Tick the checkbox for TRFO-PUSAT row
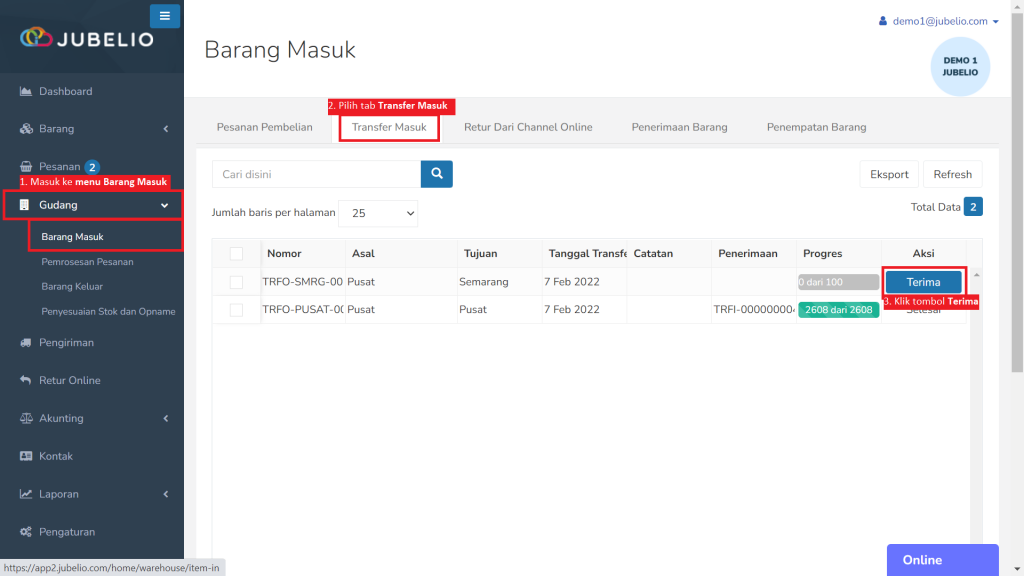 [x=236, y=310]
